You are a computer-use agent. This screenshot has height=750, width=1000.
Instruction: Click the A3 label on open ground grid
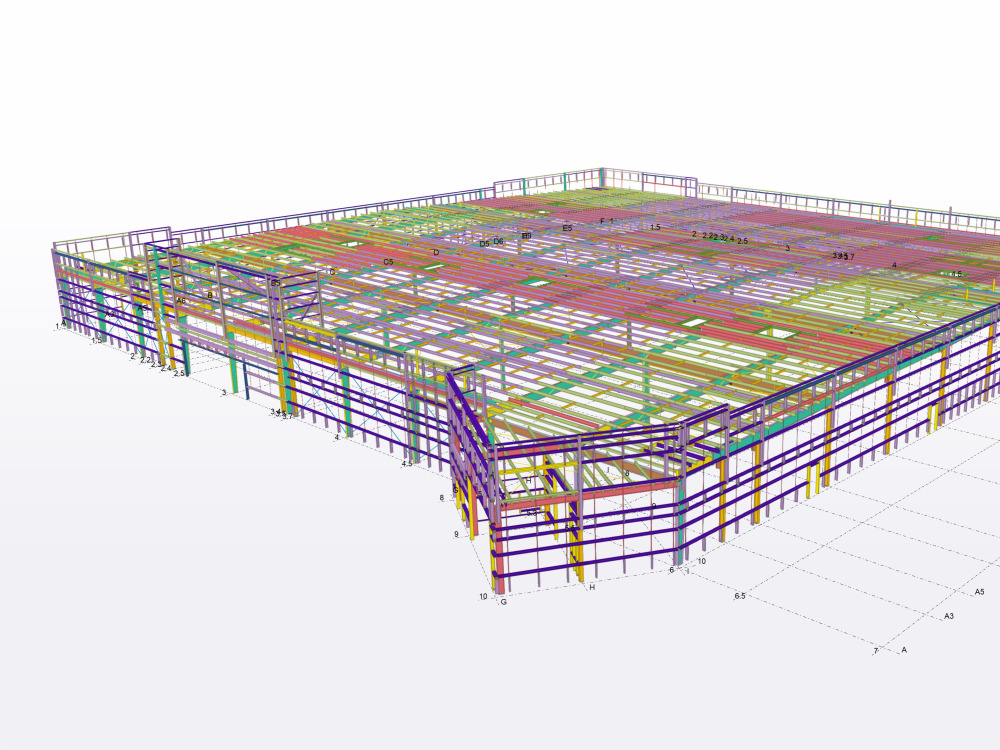tap(949, 616)
